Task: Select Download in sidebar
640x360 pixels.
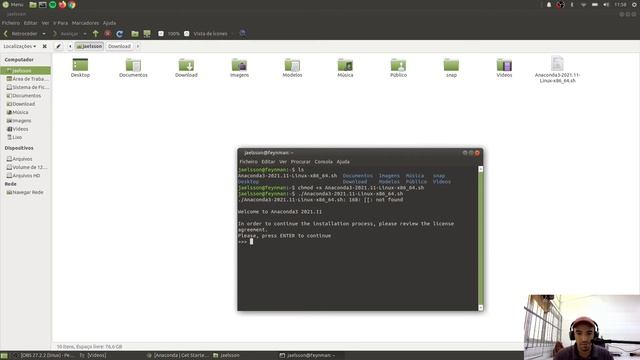Action: 25,104
